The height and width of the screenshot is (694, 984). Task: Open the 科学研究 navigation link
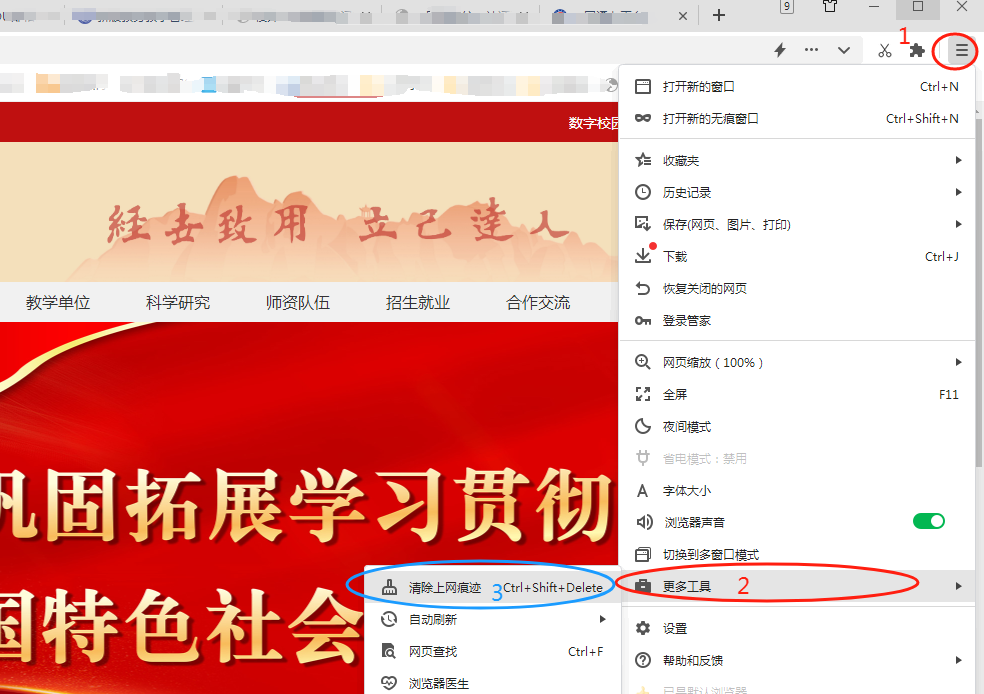pyautogui.click(x=178, y=302)
